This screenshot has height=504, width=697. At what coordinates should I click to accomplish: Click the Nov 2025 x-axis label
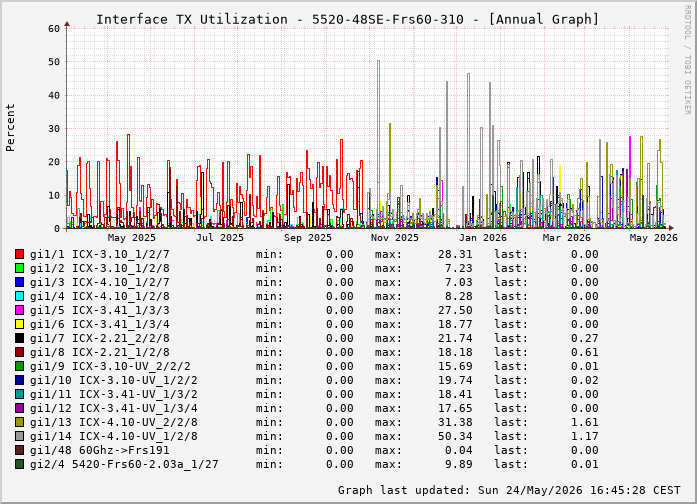click(x=395, y=238)
